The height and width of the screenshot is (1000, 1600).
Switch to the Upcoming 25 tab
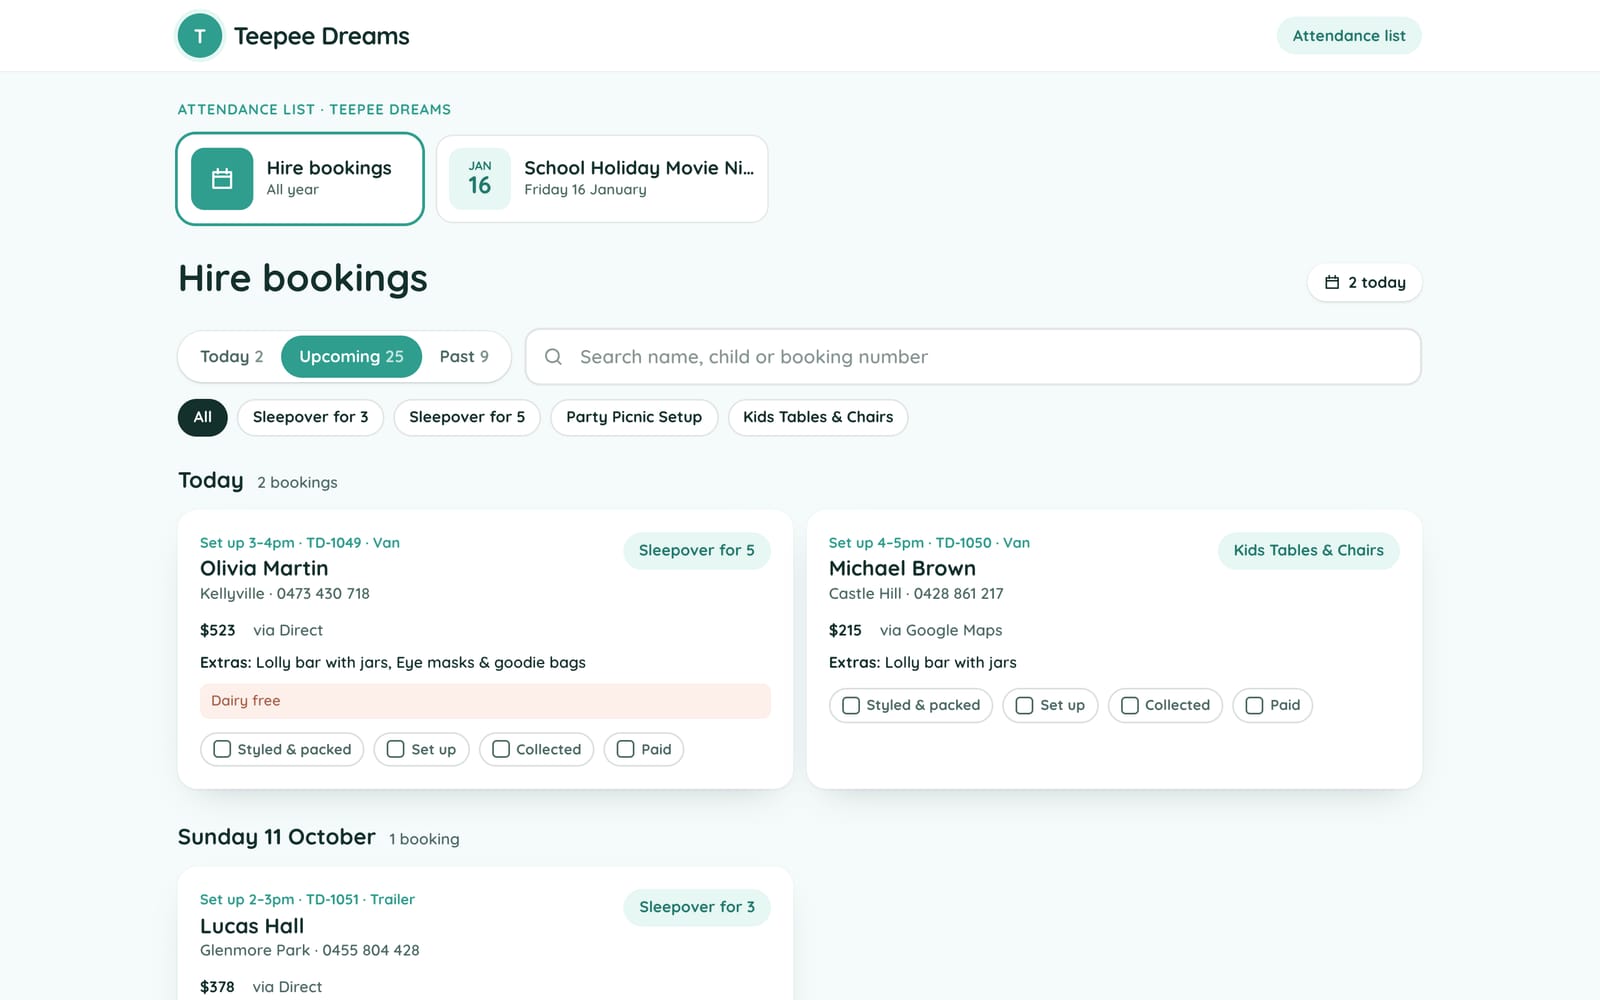pos(351,357)
